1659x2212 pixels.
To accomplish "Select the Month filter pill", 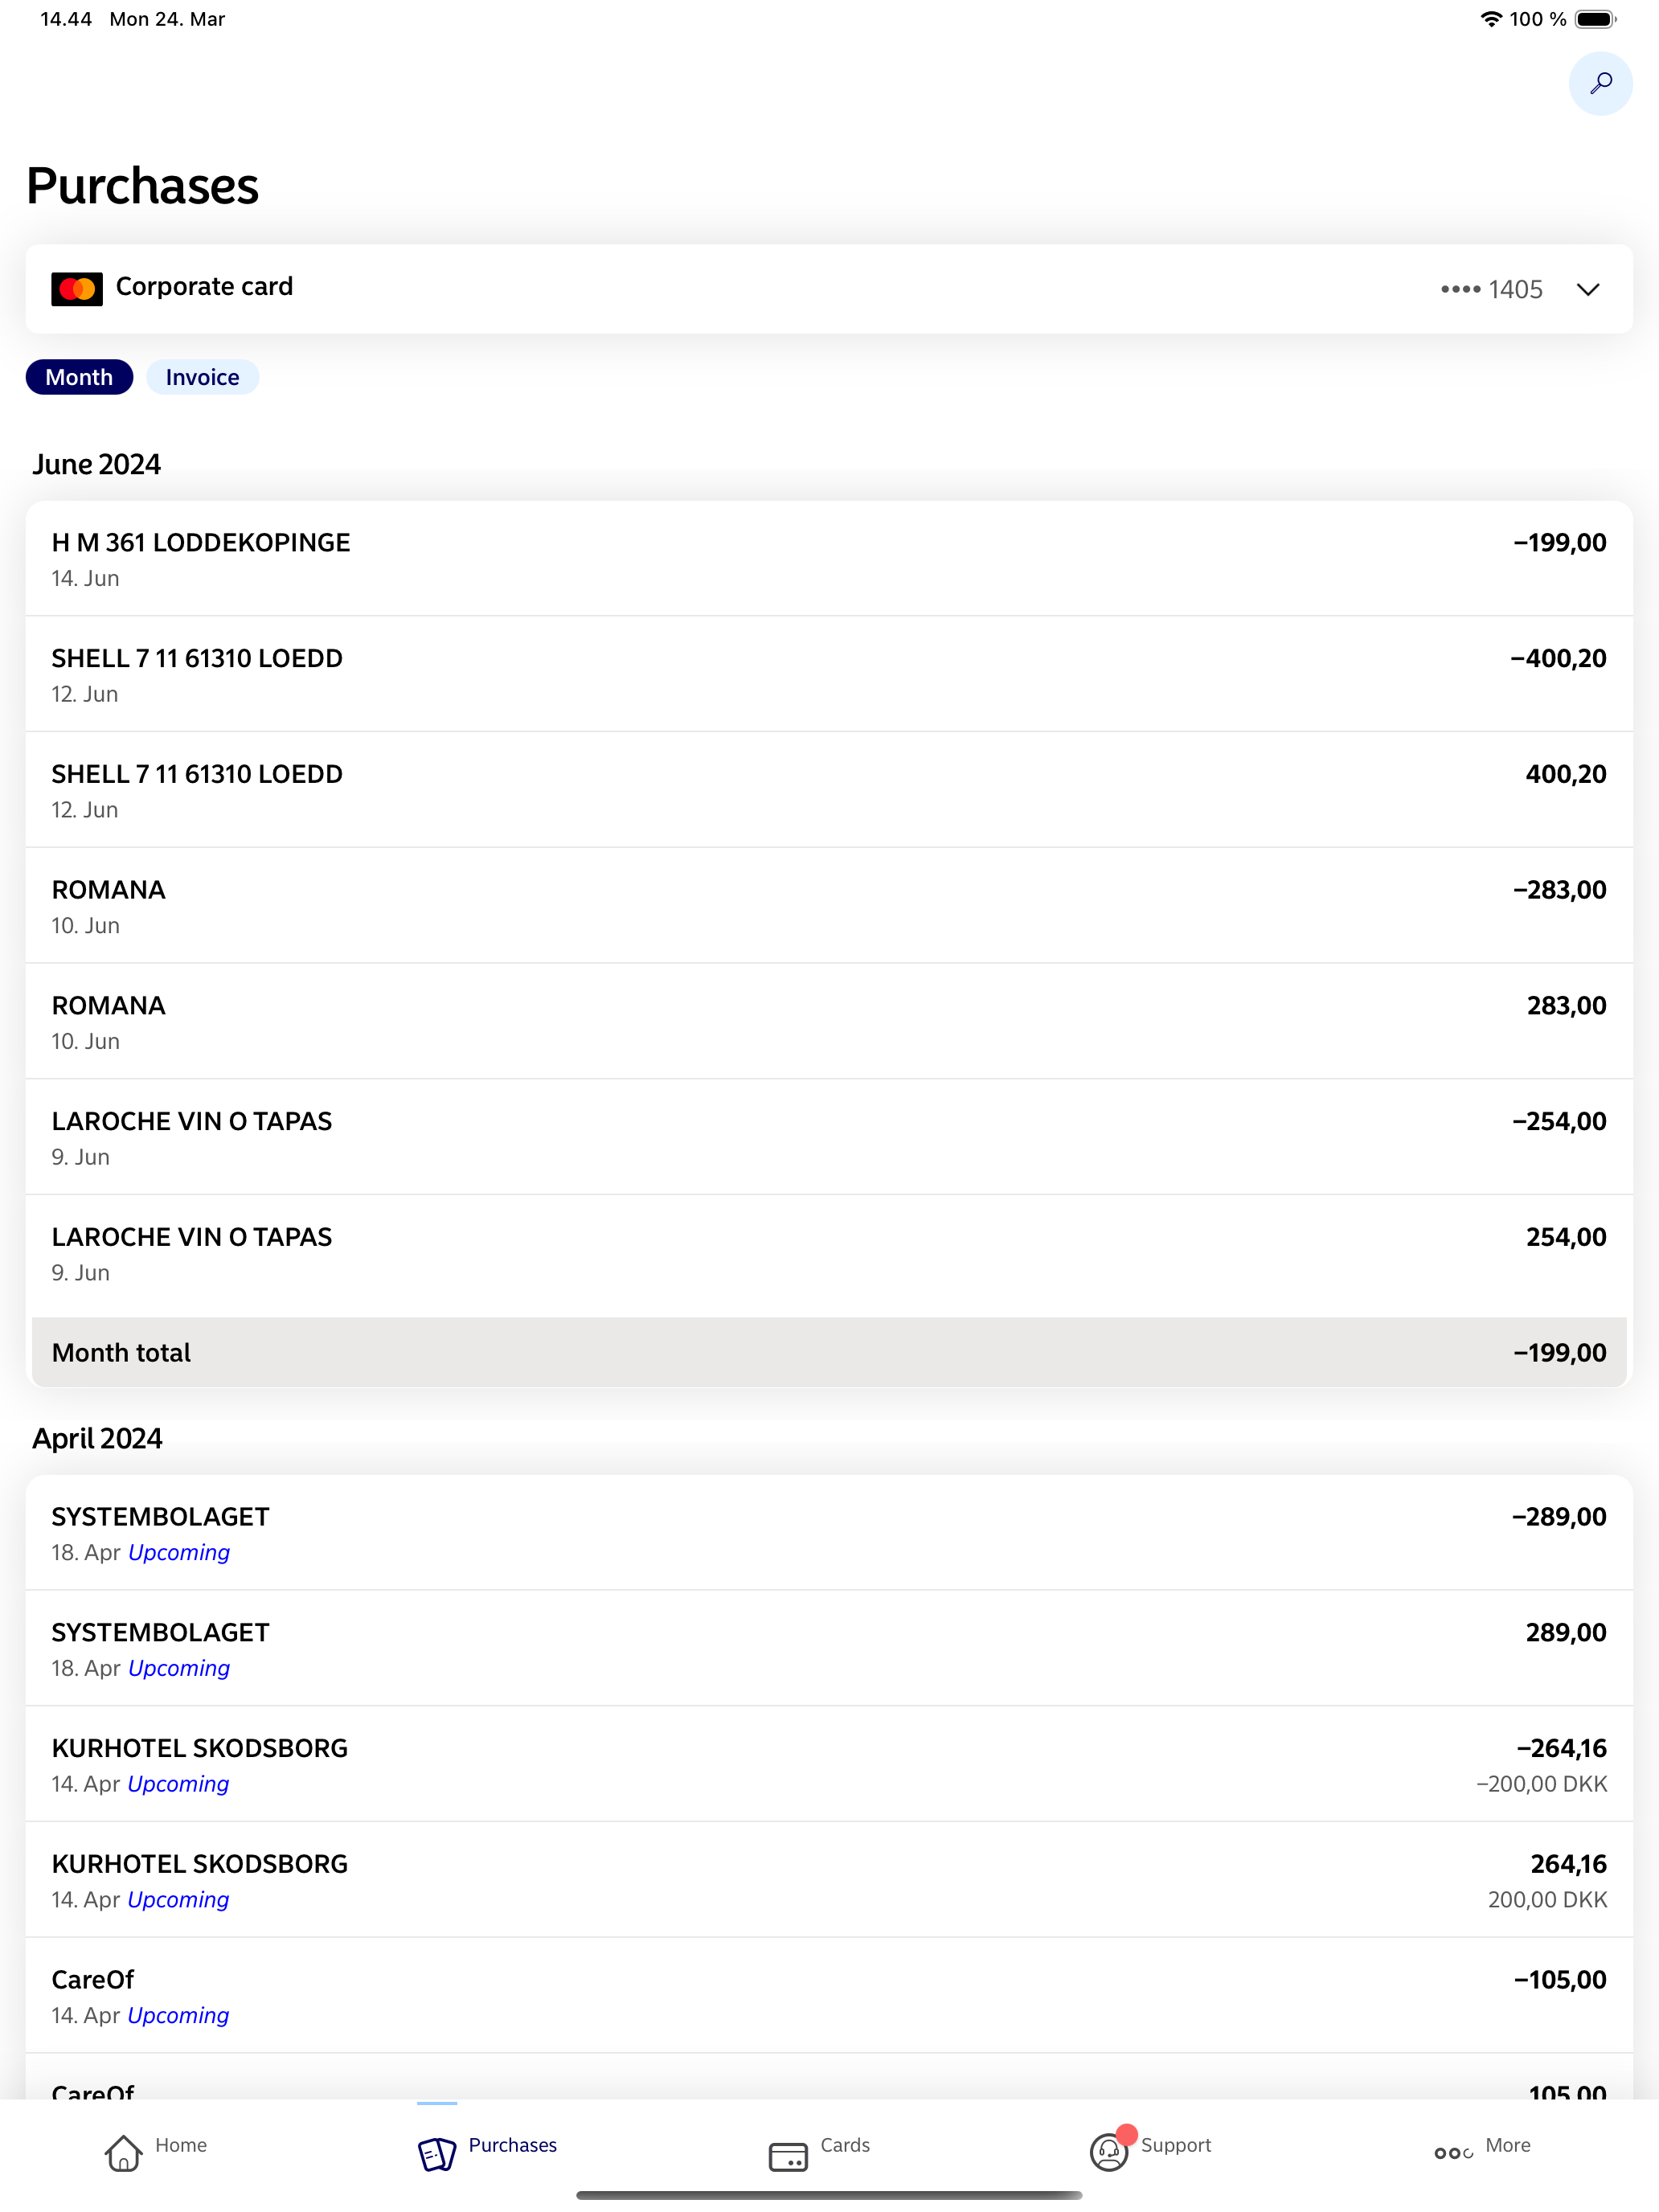I will pos(78,377).
